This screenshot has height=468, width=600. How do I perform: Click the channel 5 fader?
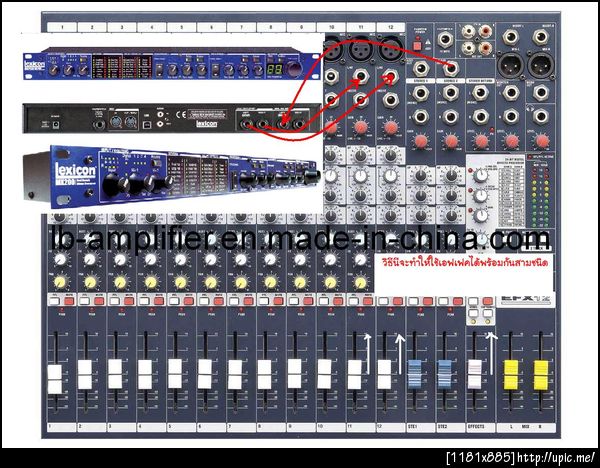[x=175, y=373]
